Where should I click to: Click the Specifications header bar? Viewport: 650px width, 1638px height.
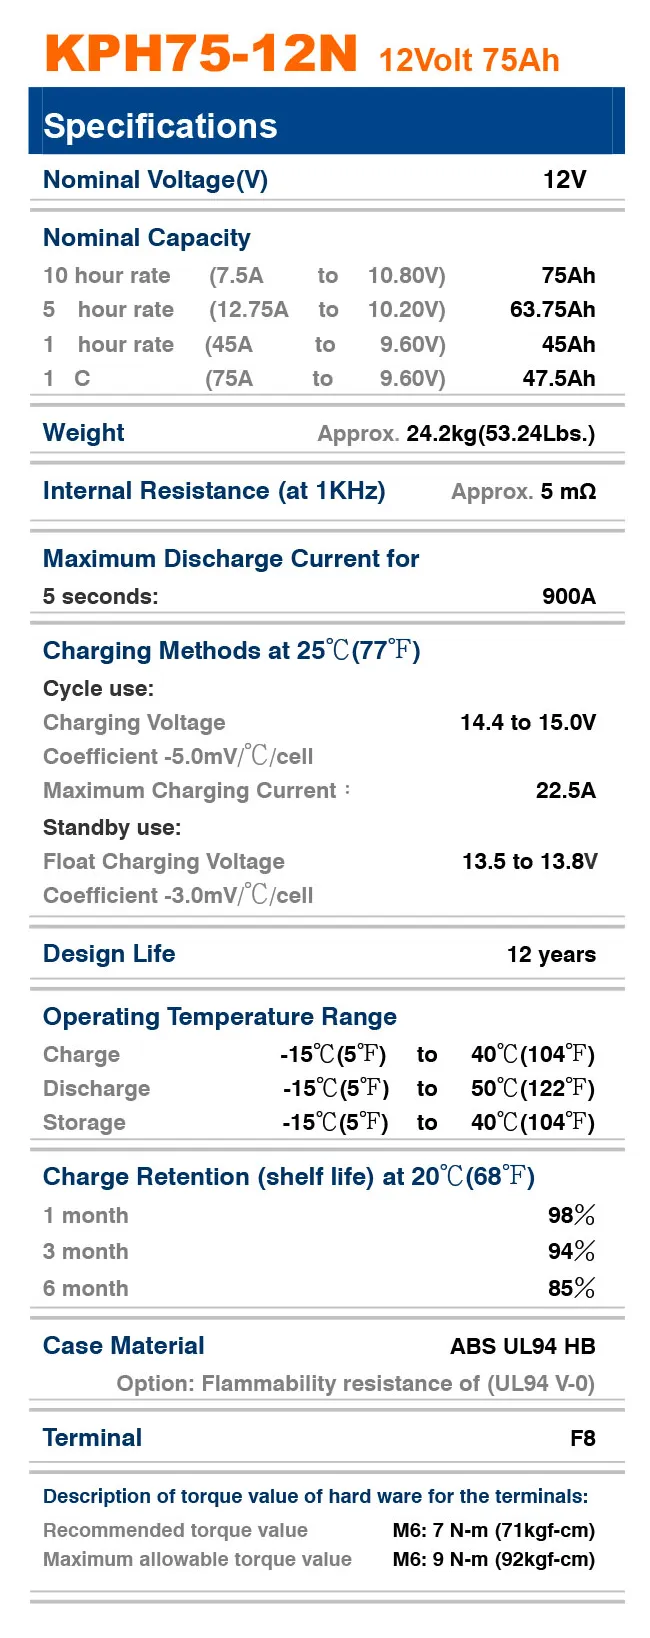coord(326,123)
